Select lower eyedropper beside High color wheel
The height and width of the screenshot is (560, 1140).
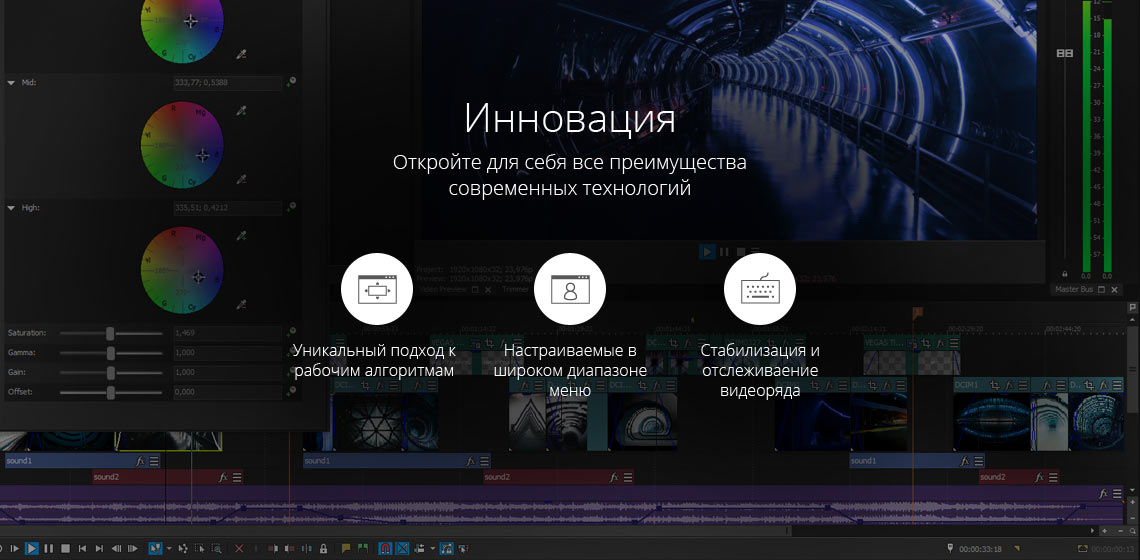click(241, 304)
